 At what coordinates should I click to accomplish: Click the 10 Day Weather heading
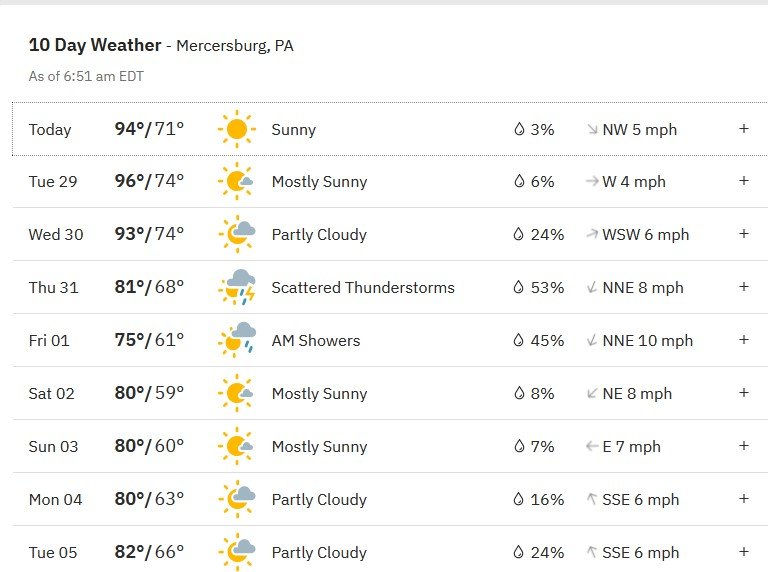click(95, 45)
